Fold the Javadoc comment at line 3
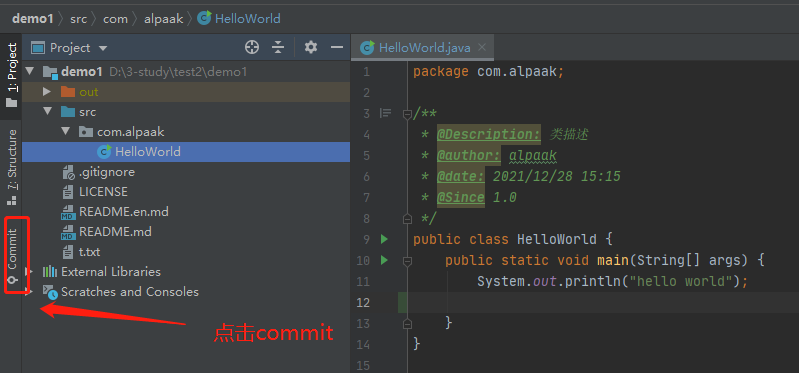 click(407, 114)
